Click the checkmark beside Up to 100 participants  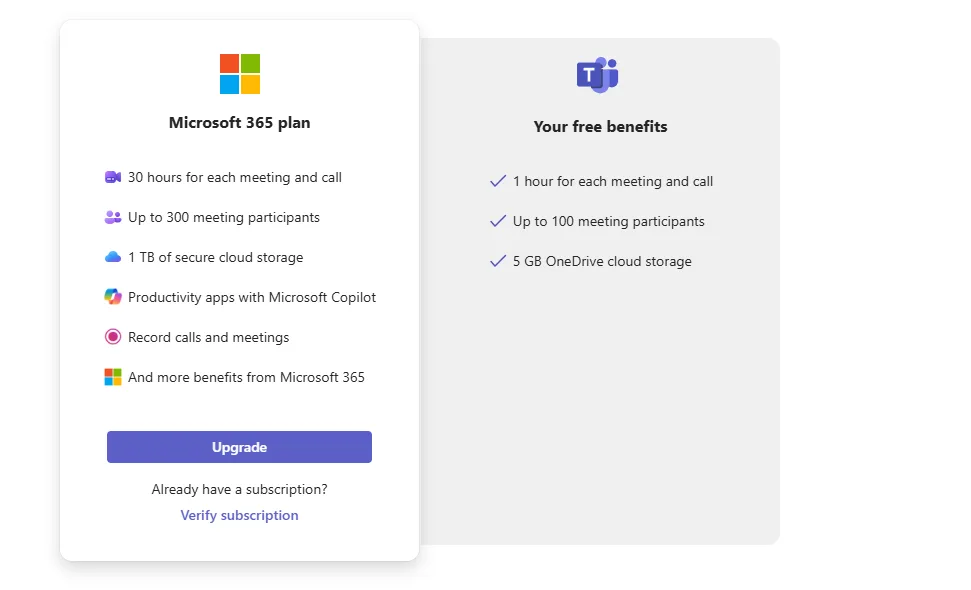tap(497, 220)
